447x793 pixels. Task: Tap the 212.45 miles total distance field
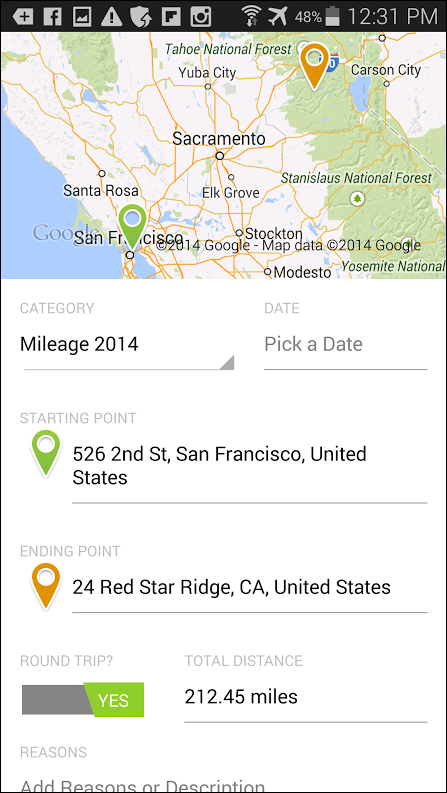[306, 698]
